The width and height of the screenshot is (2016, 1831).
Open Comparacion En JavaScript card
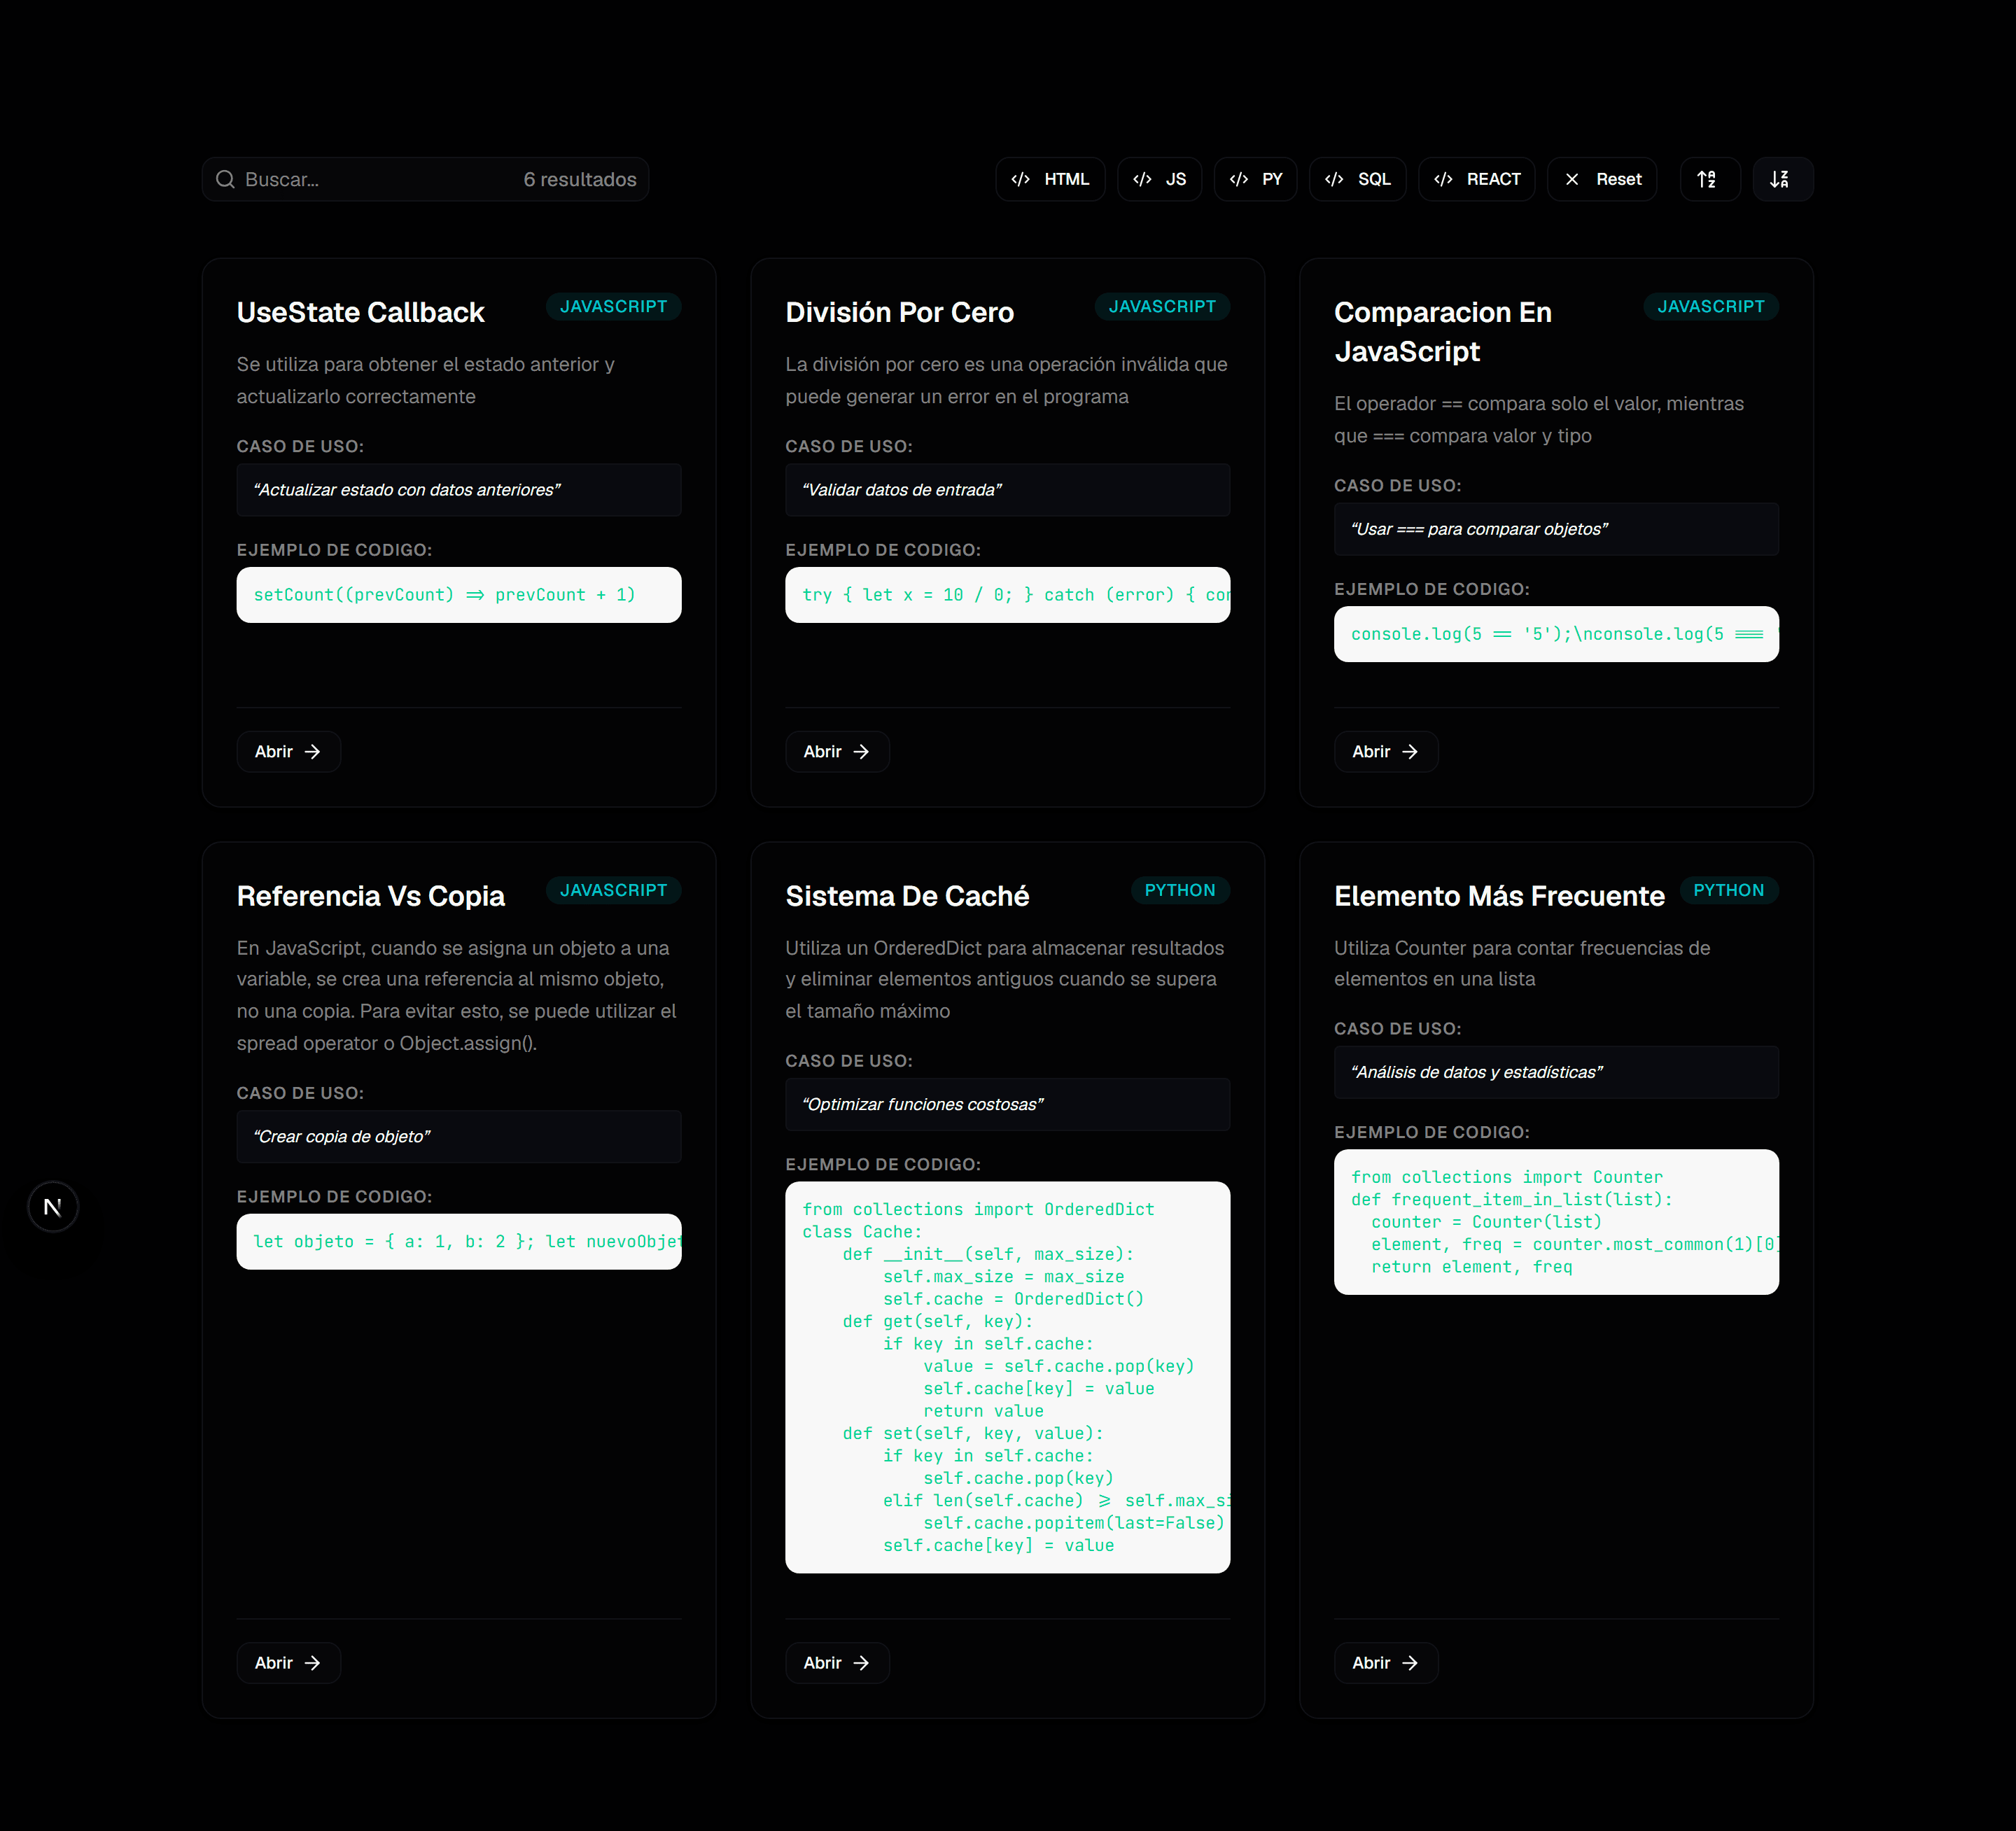[1386, 752]
